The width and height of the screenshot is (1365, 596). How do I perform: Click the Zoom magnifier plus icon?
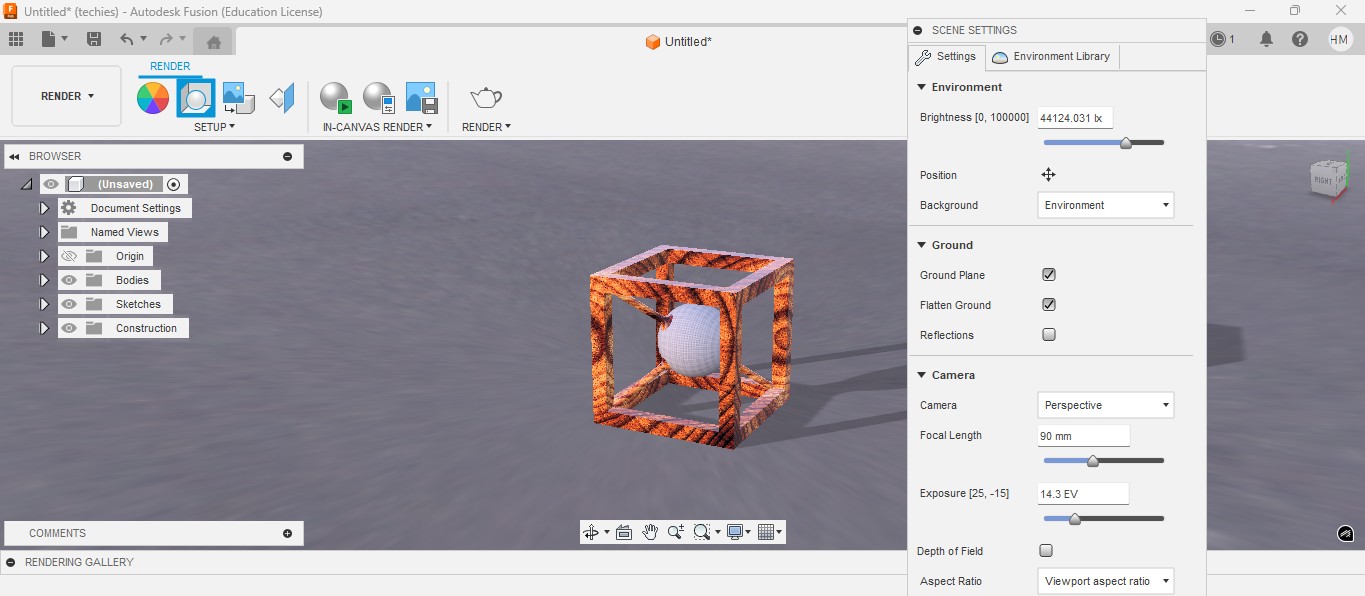coord(676,532)
